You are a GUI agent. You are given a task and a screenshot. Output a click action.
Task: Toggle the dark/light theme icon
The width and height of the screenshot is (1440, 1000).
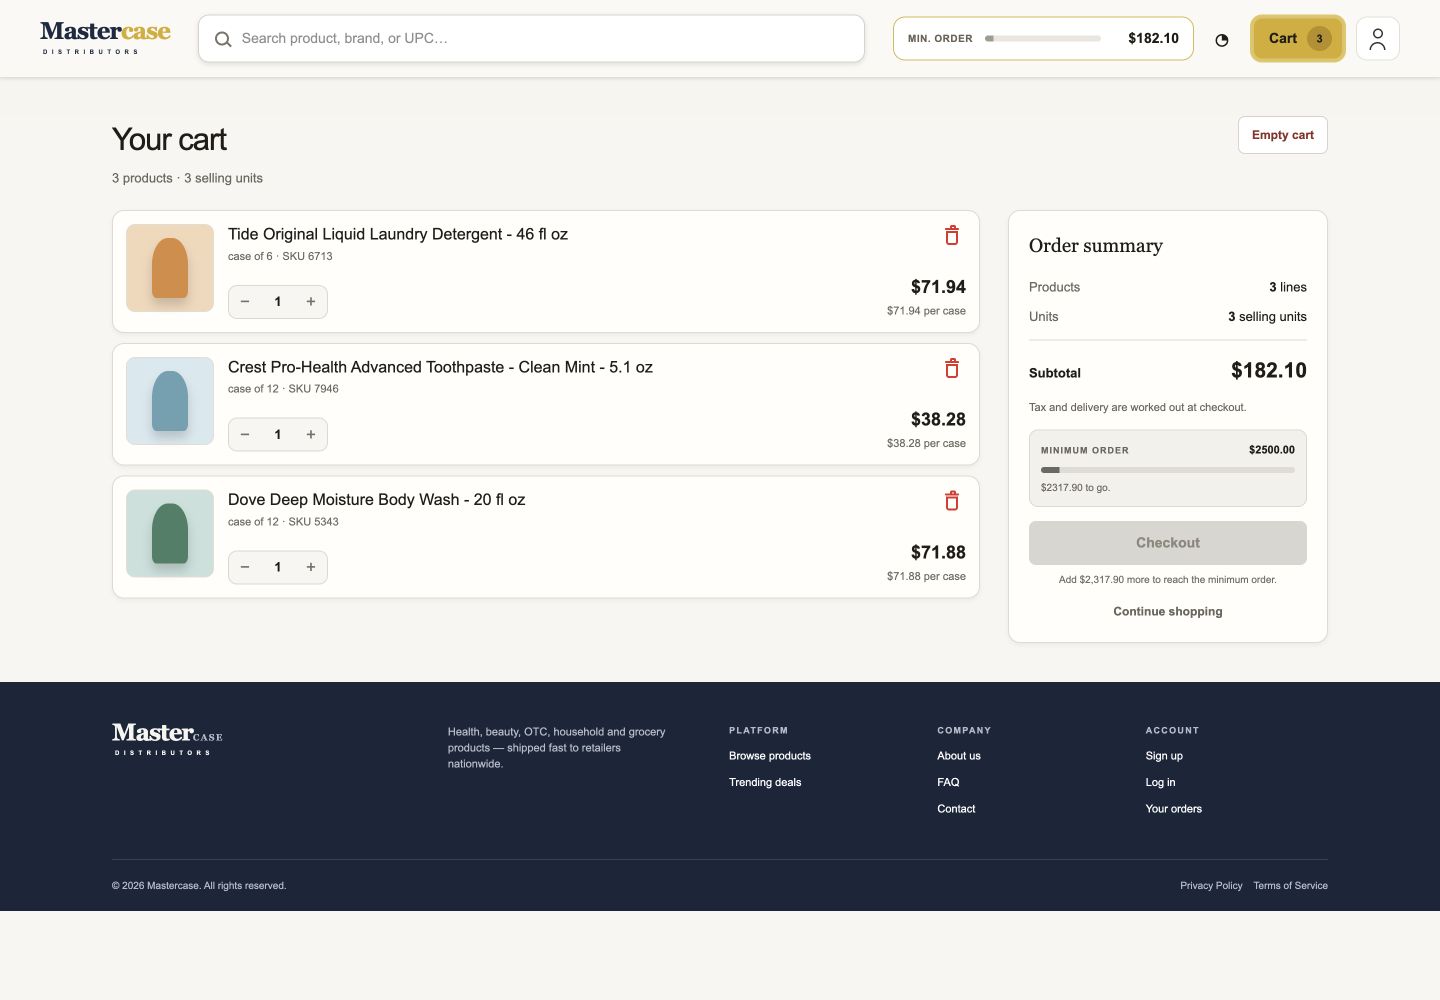1222,40
